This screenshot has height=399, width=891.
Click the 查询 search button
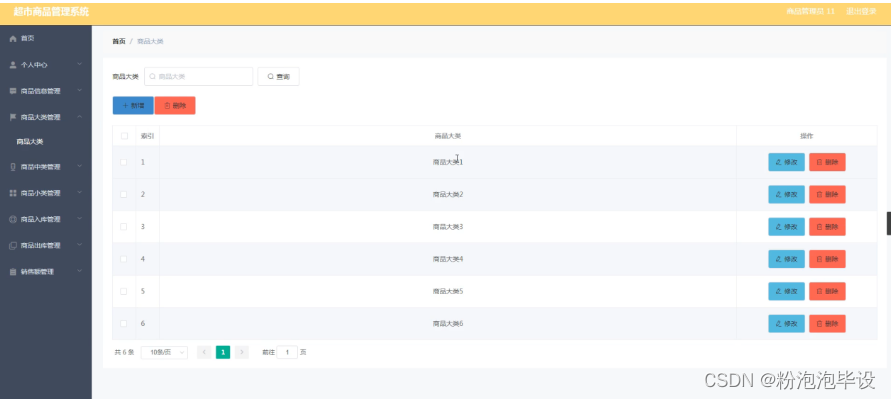pos(278,76)
